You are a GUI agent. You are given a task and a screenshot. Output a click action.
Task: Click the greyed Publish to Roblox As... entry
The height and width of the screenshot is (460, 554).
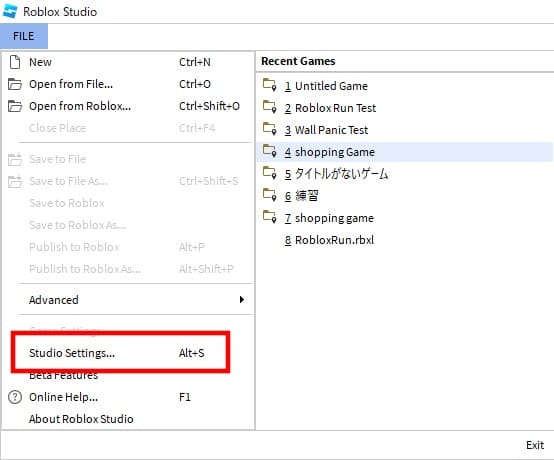coord(128,269)
